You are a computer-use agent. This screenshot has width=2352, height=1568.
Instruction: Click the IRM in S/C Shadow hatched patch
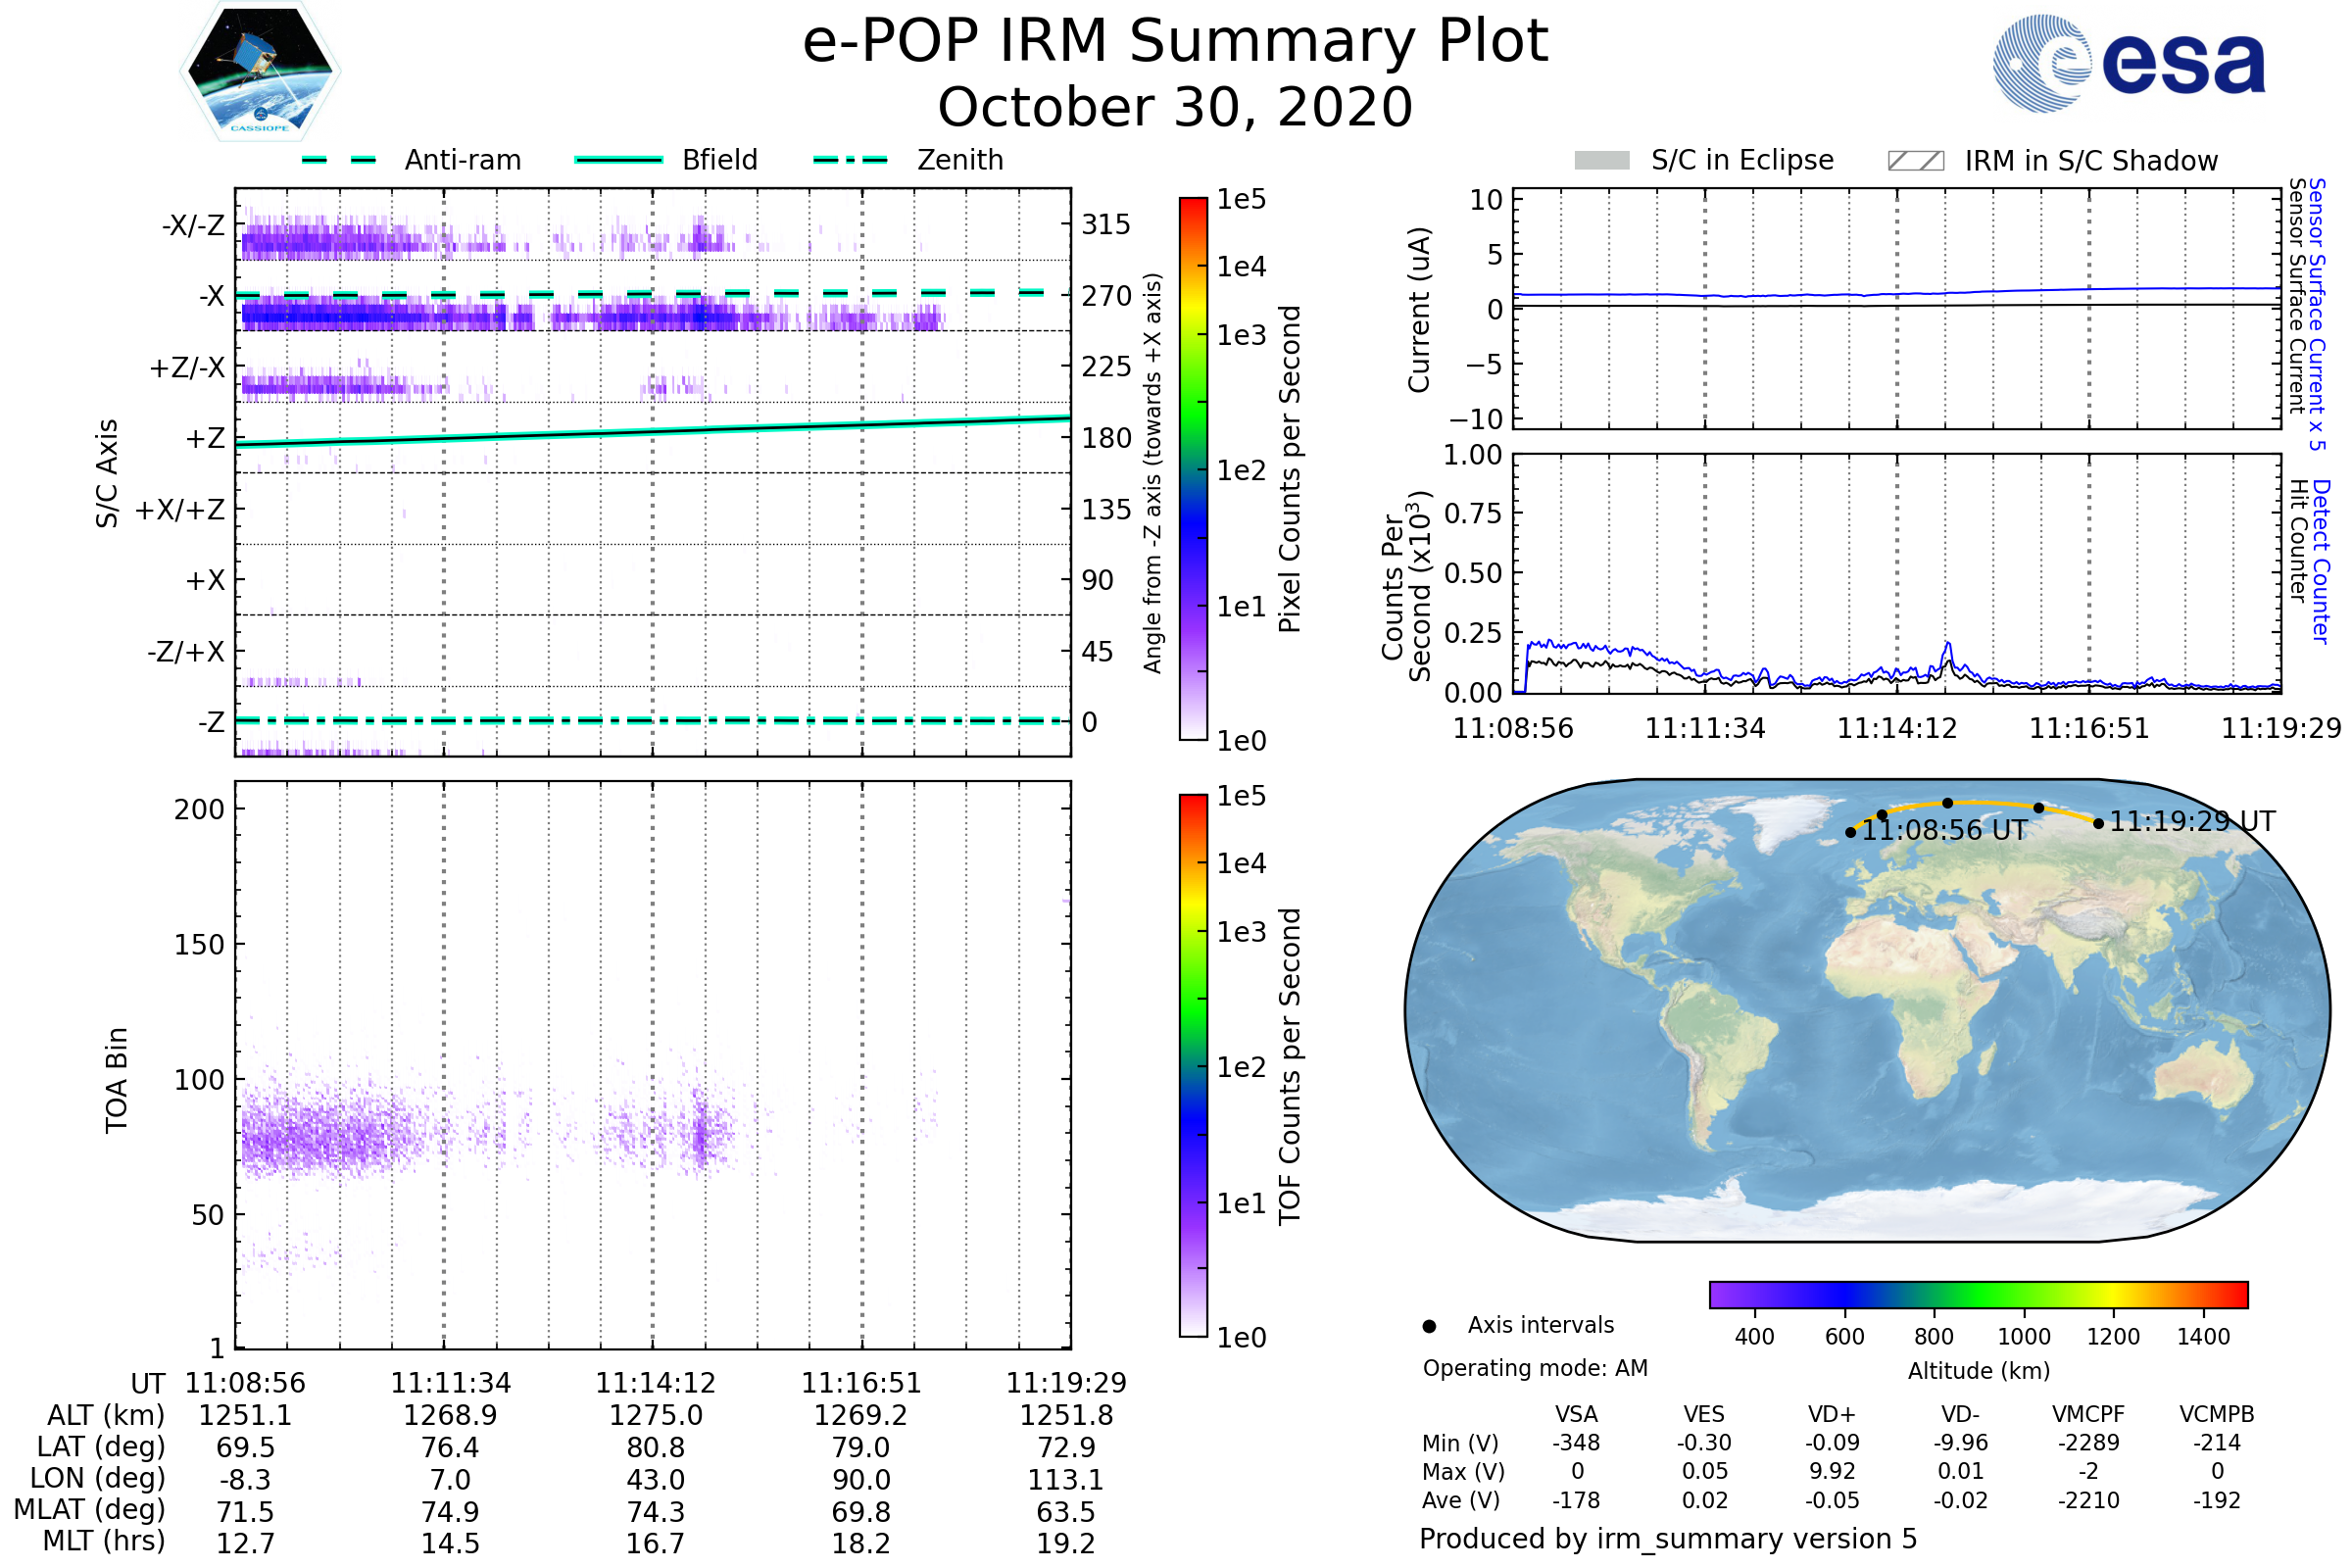pyautogui.click(x=1916, y=161)
